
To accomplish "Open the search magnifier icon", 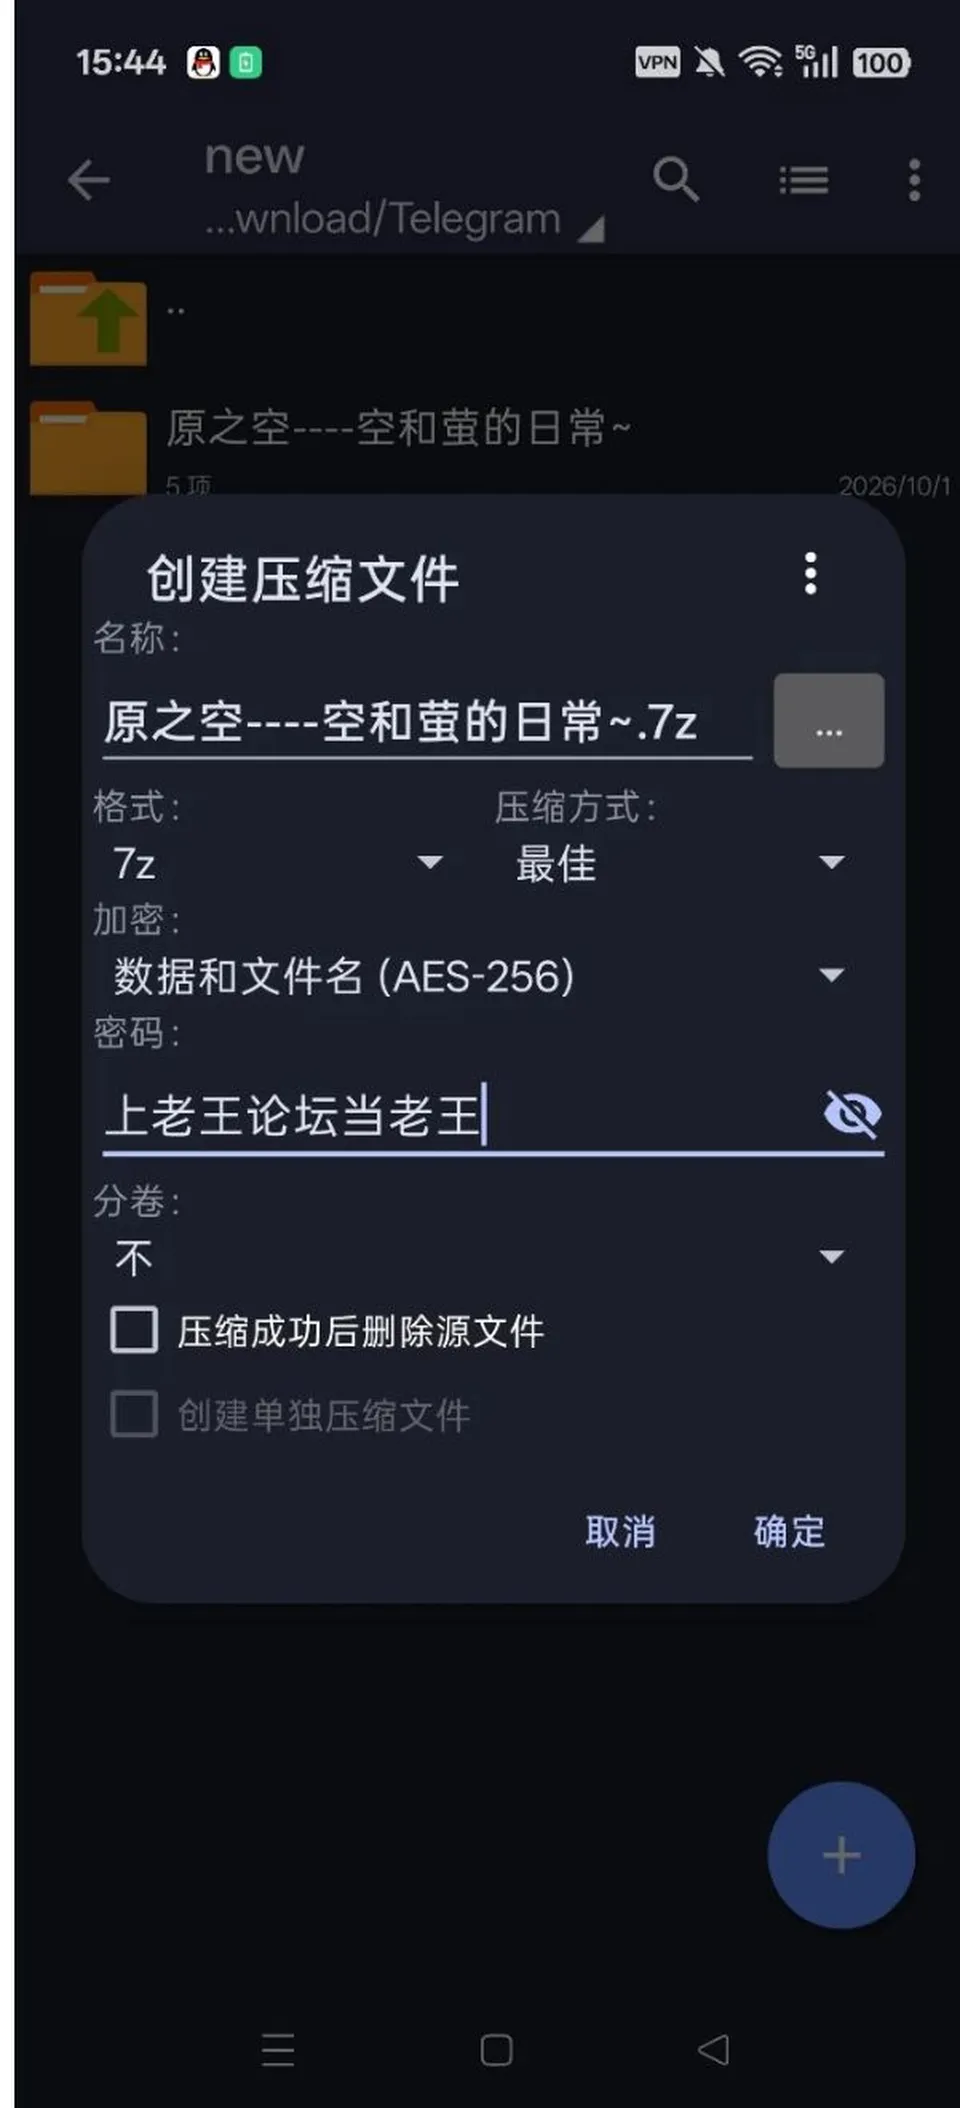I will (x=675, y=179).
